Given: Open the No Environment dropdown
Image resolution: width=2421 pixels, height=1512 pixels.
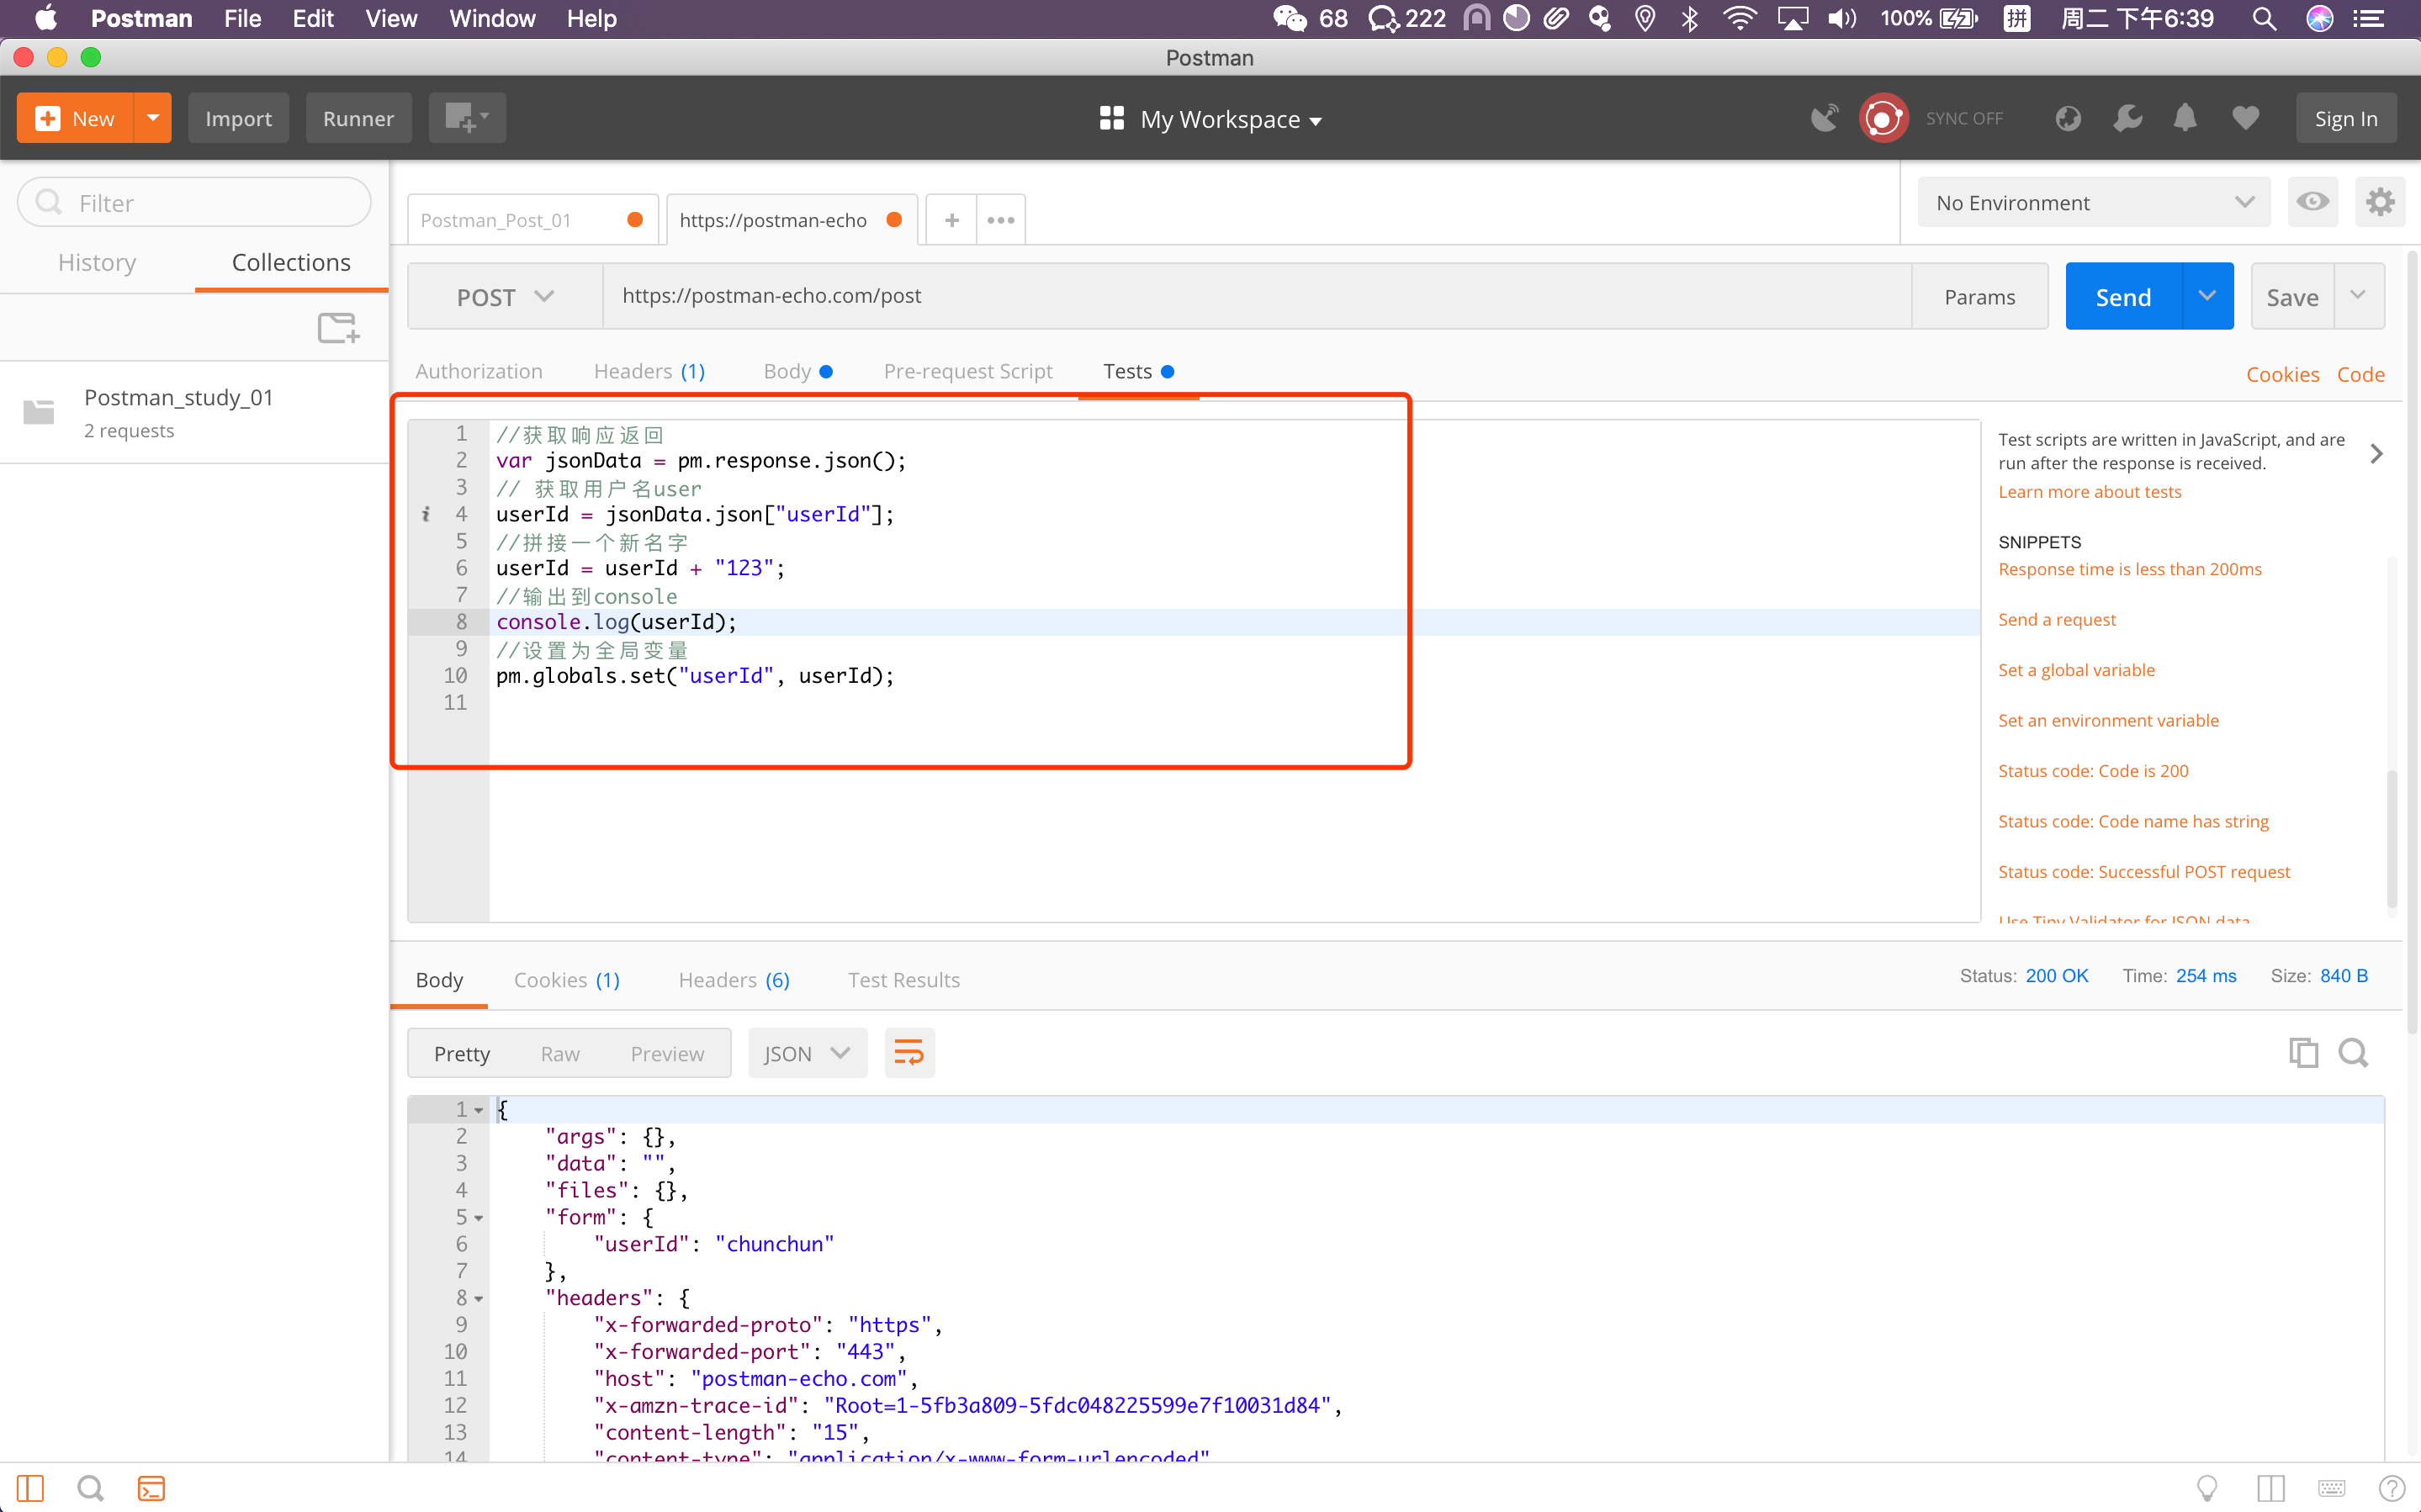Looking at the screenshot, I should click(x=2093, y=202).
